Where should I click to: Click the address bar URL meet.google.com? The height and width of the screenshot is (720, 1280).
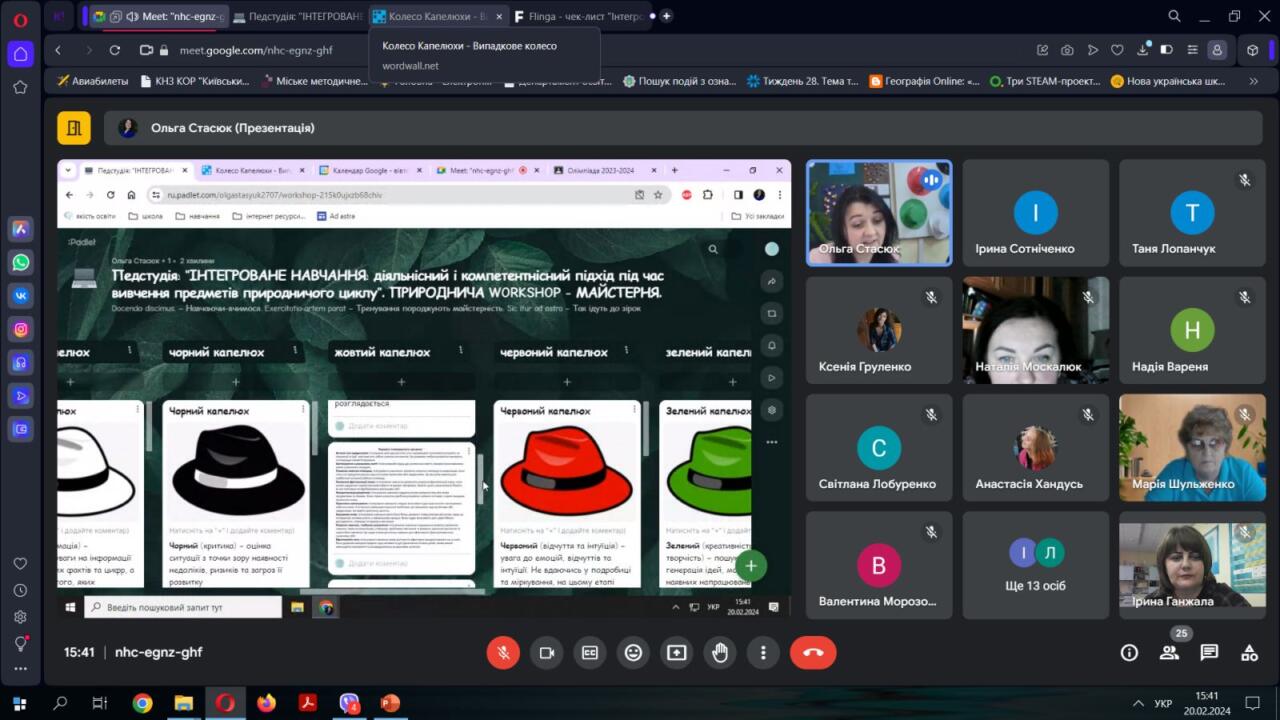[x=256, y=50]
